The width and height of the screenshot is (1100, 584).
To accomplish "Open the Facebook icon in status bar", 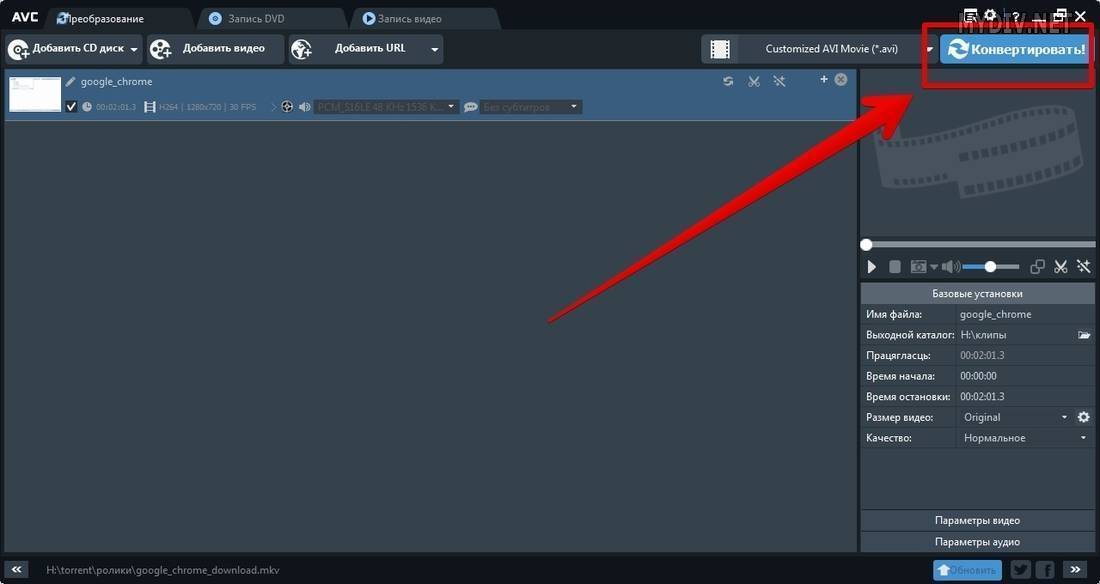I will coord(1045,570).
